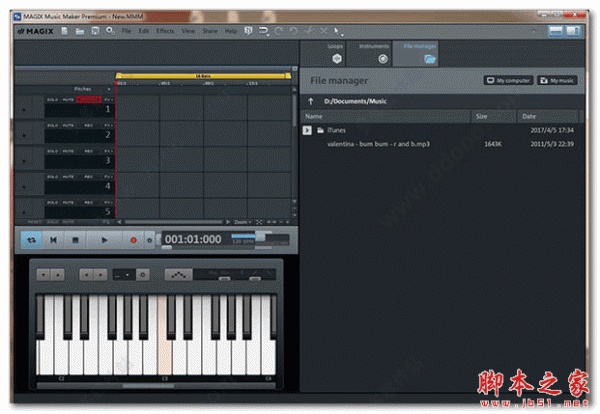This screenshot has height=414, width=600.
Task: Click the Save project disk icon
Action: (95, 31)
